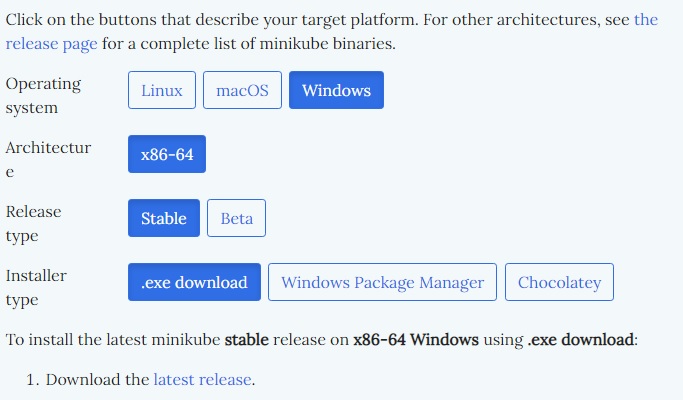This screenshot has width=683, height=400.
Task: Select the .exe download installer button
Action: coord(194,283)
